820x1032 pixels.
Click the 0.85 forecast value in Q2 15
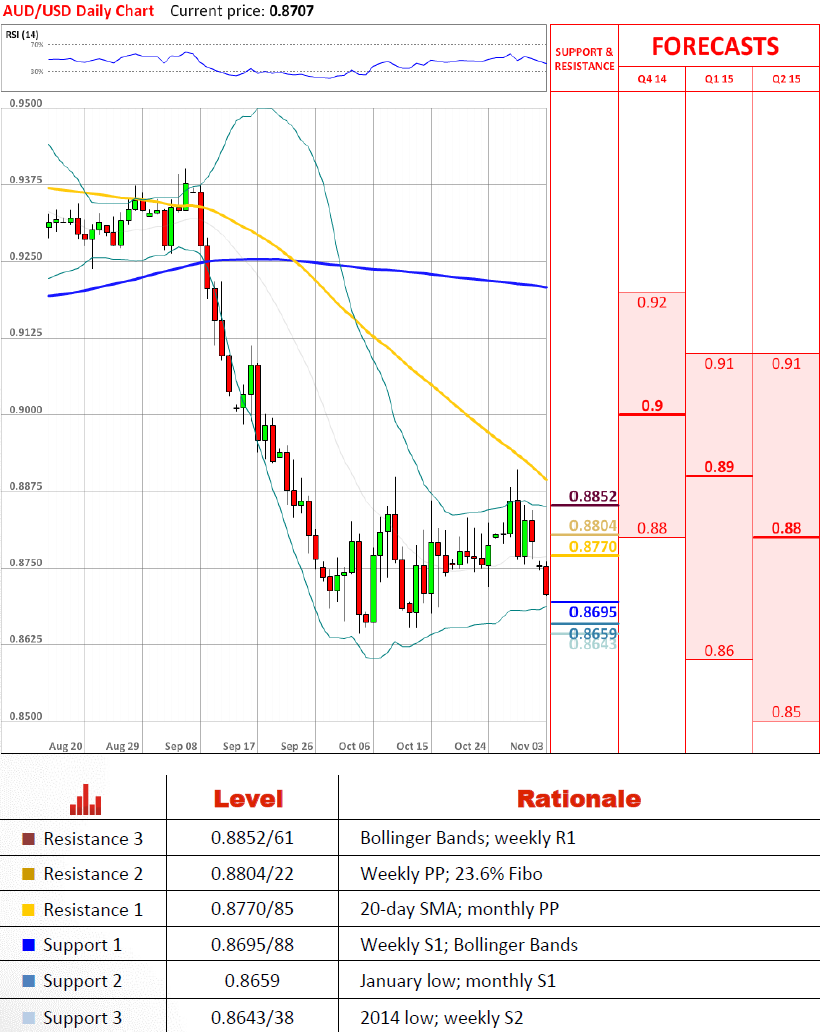786,711
